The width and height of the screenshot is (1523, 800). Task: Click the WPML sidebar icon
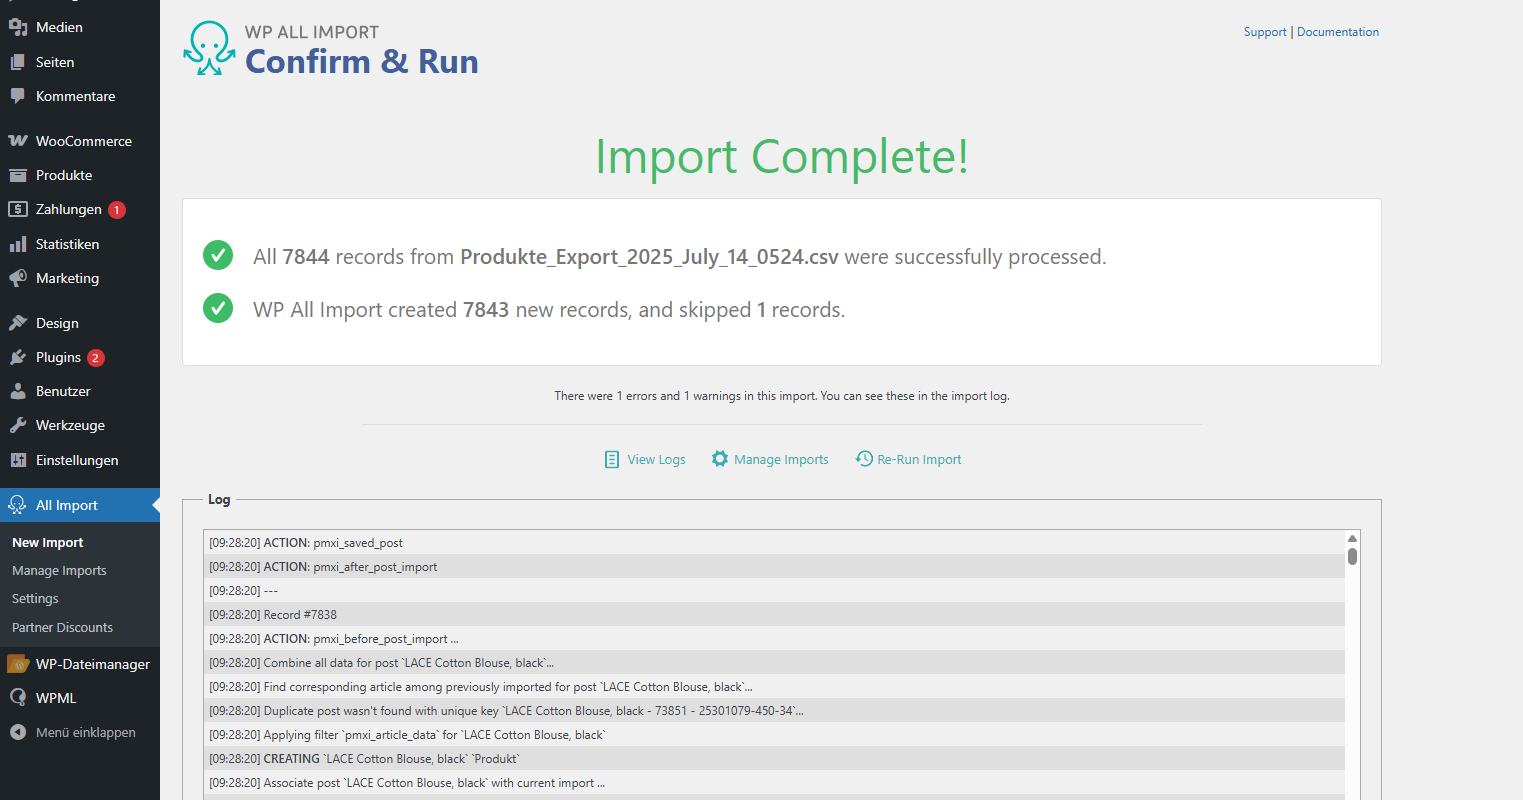coord(17,698)
